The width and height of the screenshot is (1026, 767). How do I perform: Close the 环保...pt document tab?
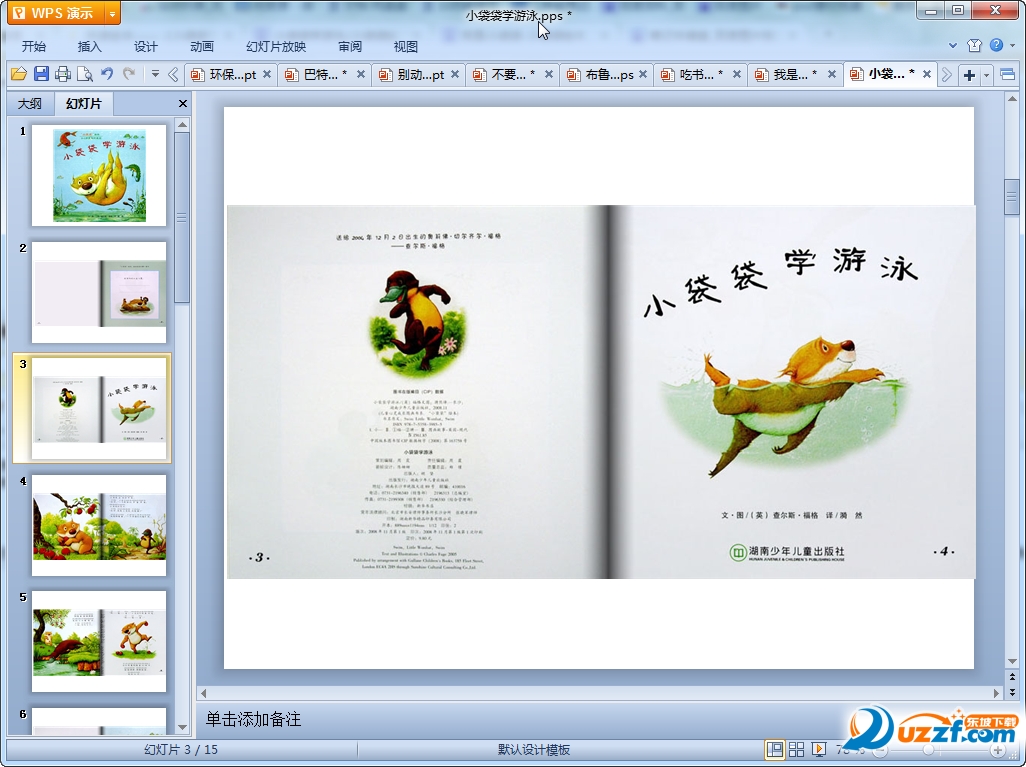pyautogui.click(x=267, y=75)
